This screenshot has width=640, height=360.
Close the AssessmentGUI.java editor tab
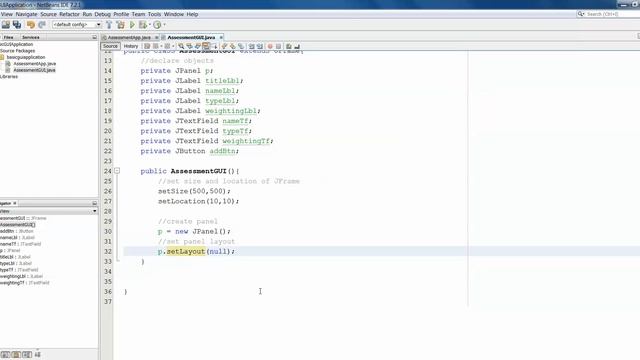coord(221,37)
